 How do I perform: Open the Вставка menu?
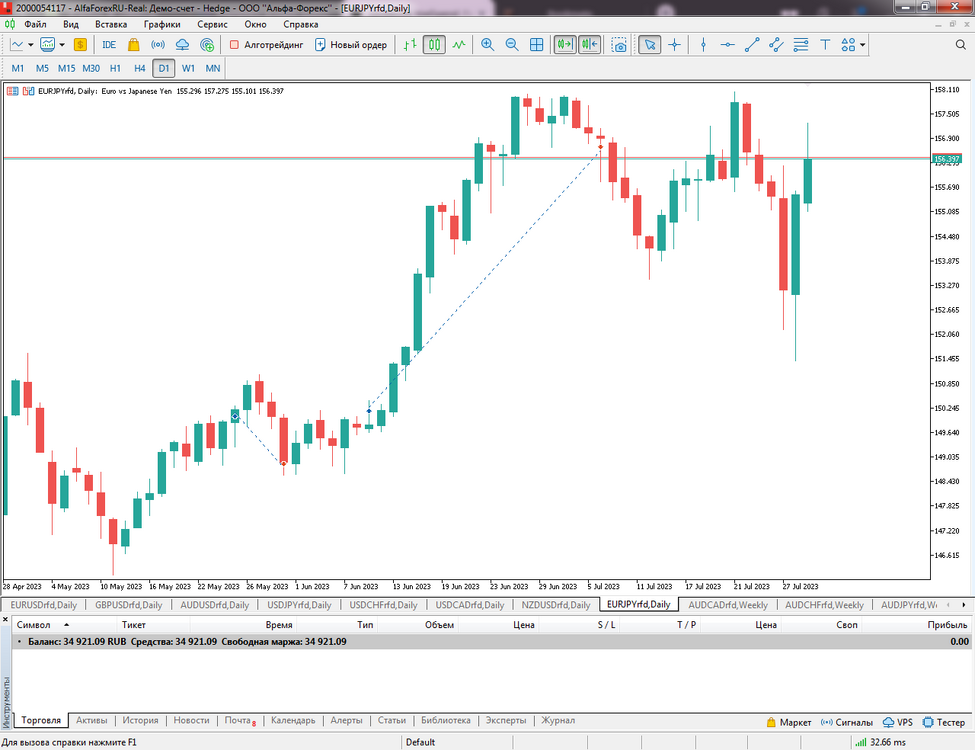coord(111,24)
